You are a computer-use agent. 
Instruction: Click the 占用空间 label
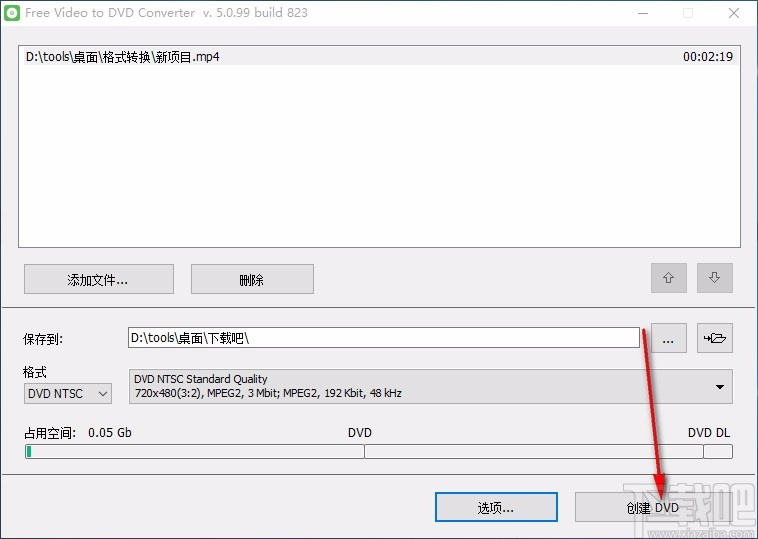pos(50,433)
